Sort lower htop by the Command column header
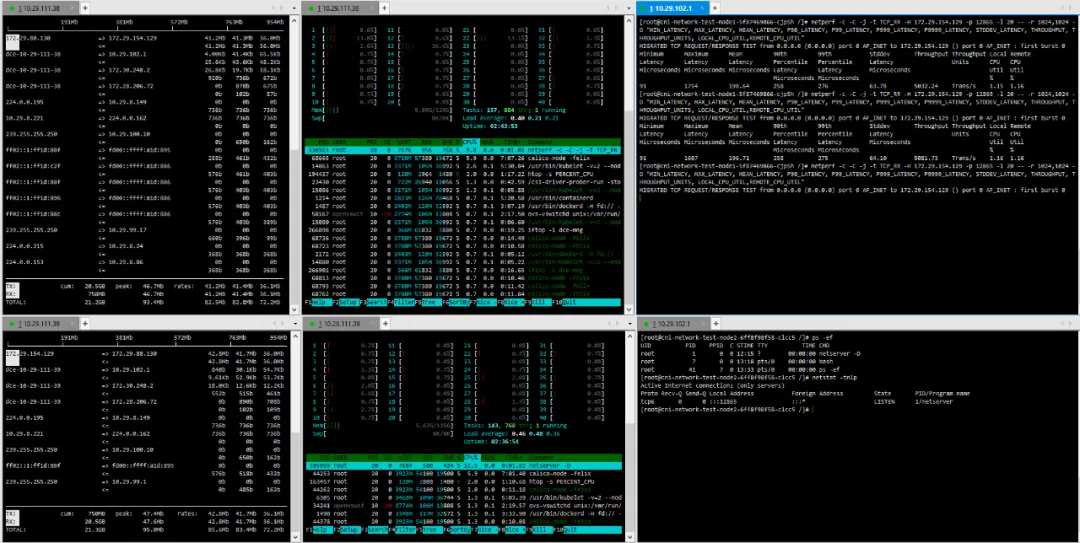The image size is (1080, 543). [x=541, y=458]
